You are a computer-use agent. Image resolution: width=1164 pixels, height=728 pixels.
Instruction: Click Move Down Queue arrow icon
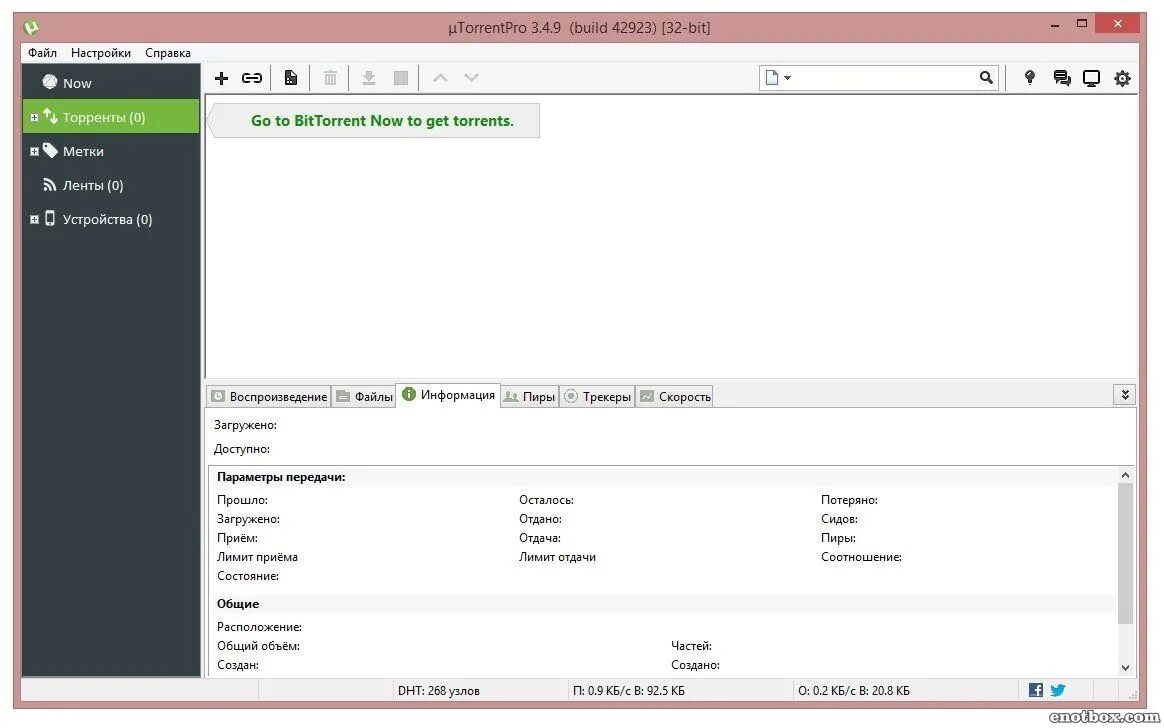point(471,77)
